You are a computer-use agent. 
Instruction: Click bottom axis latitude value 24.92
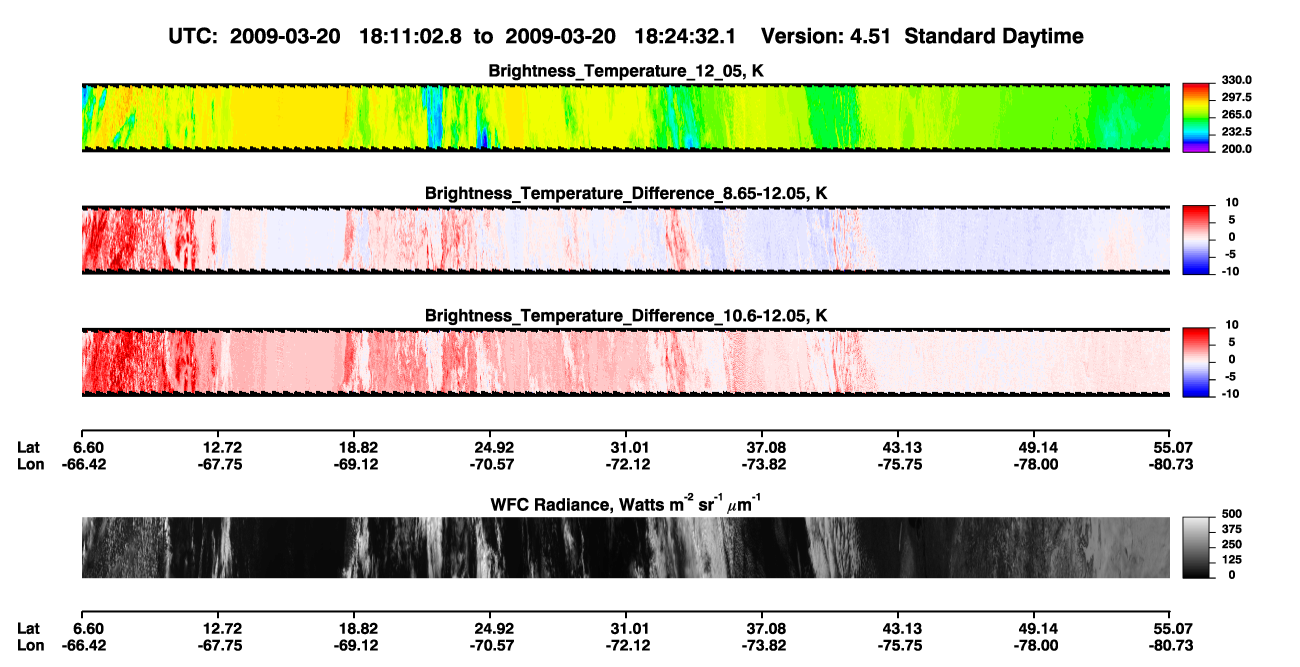coord(490,628)
